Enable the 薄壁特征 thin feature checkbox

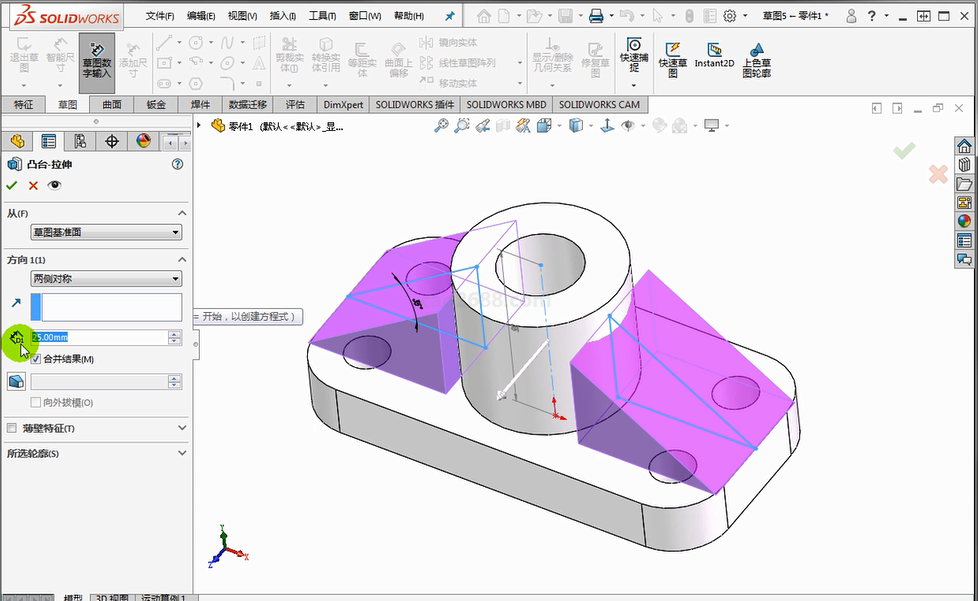click(x=12, y=428)
